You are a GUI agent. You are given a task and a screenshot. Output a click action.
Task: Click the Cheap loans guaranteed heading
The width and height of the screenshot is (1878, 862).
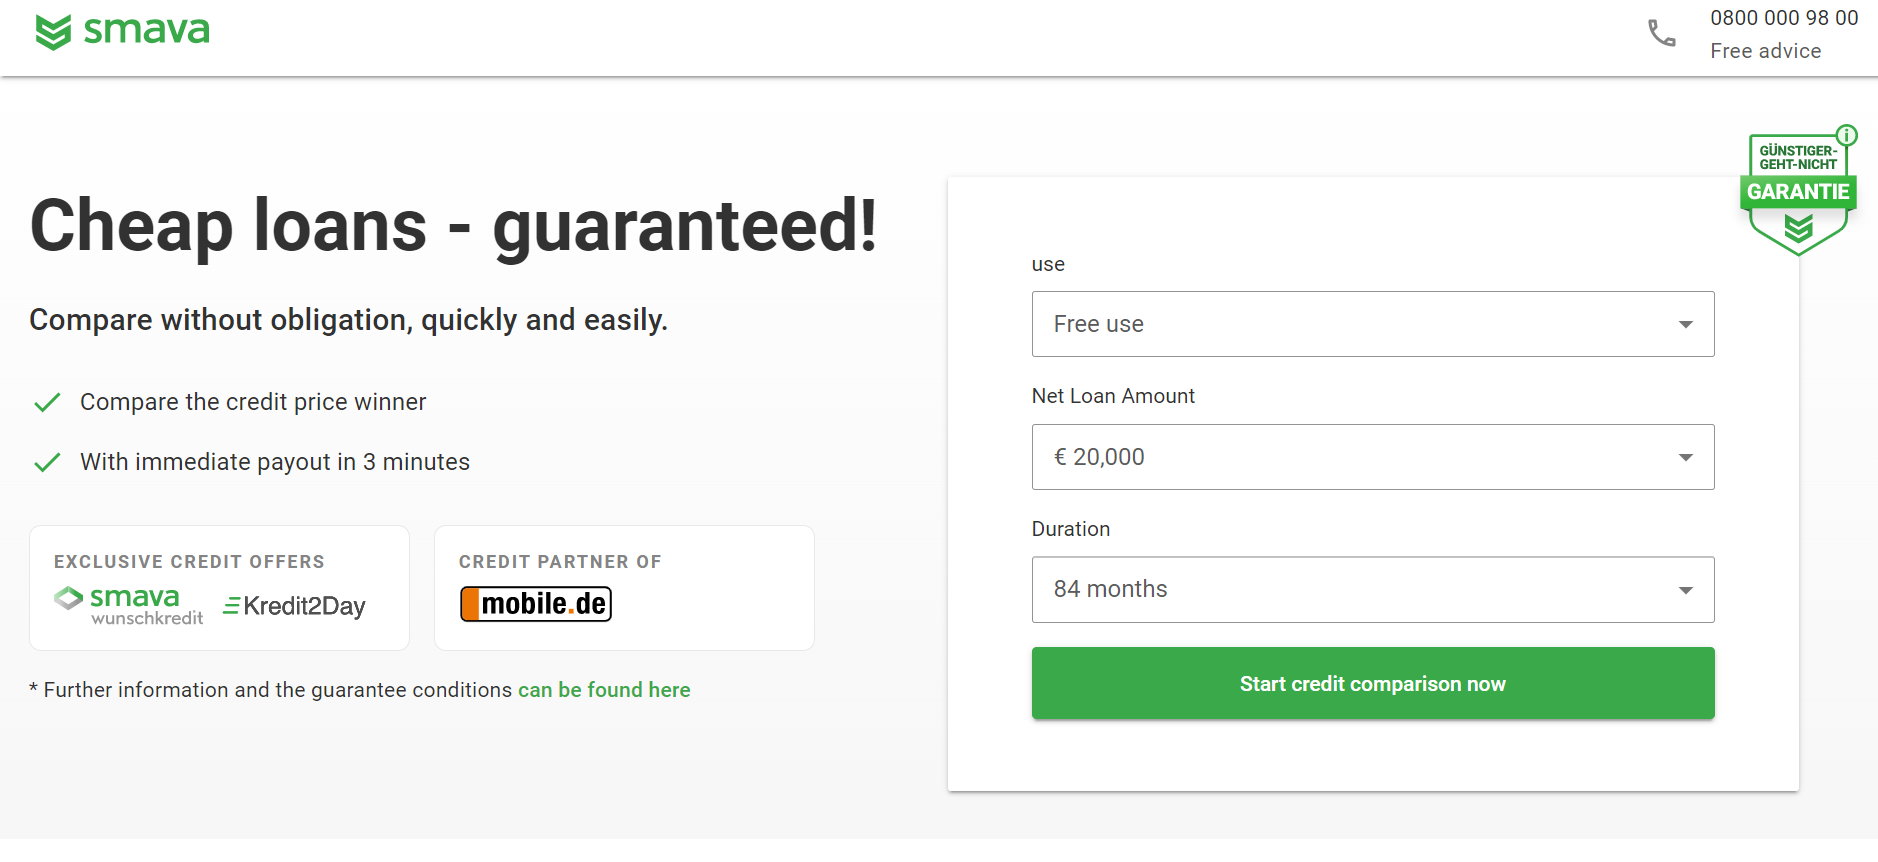pyautogui.click(x=453, y=226)
